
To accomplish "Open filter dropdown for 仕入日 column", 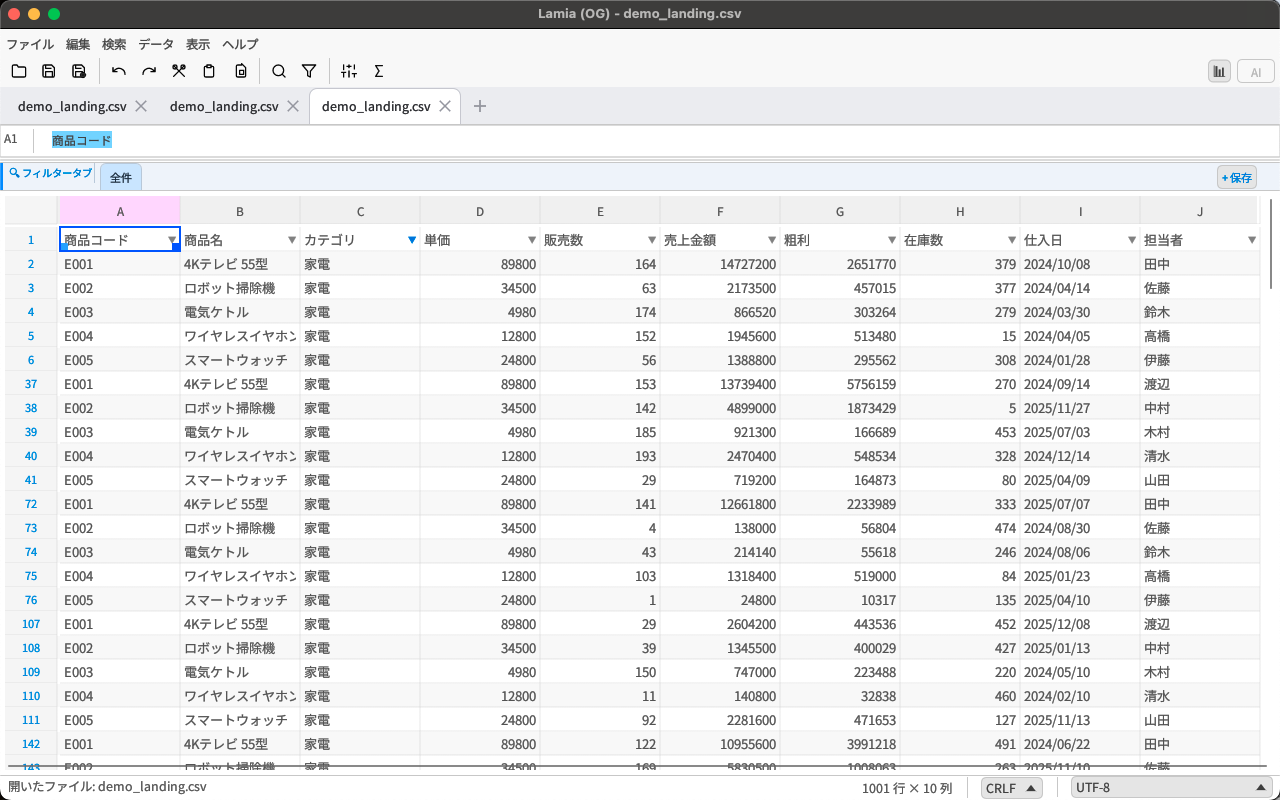I will coord(1132,240).
